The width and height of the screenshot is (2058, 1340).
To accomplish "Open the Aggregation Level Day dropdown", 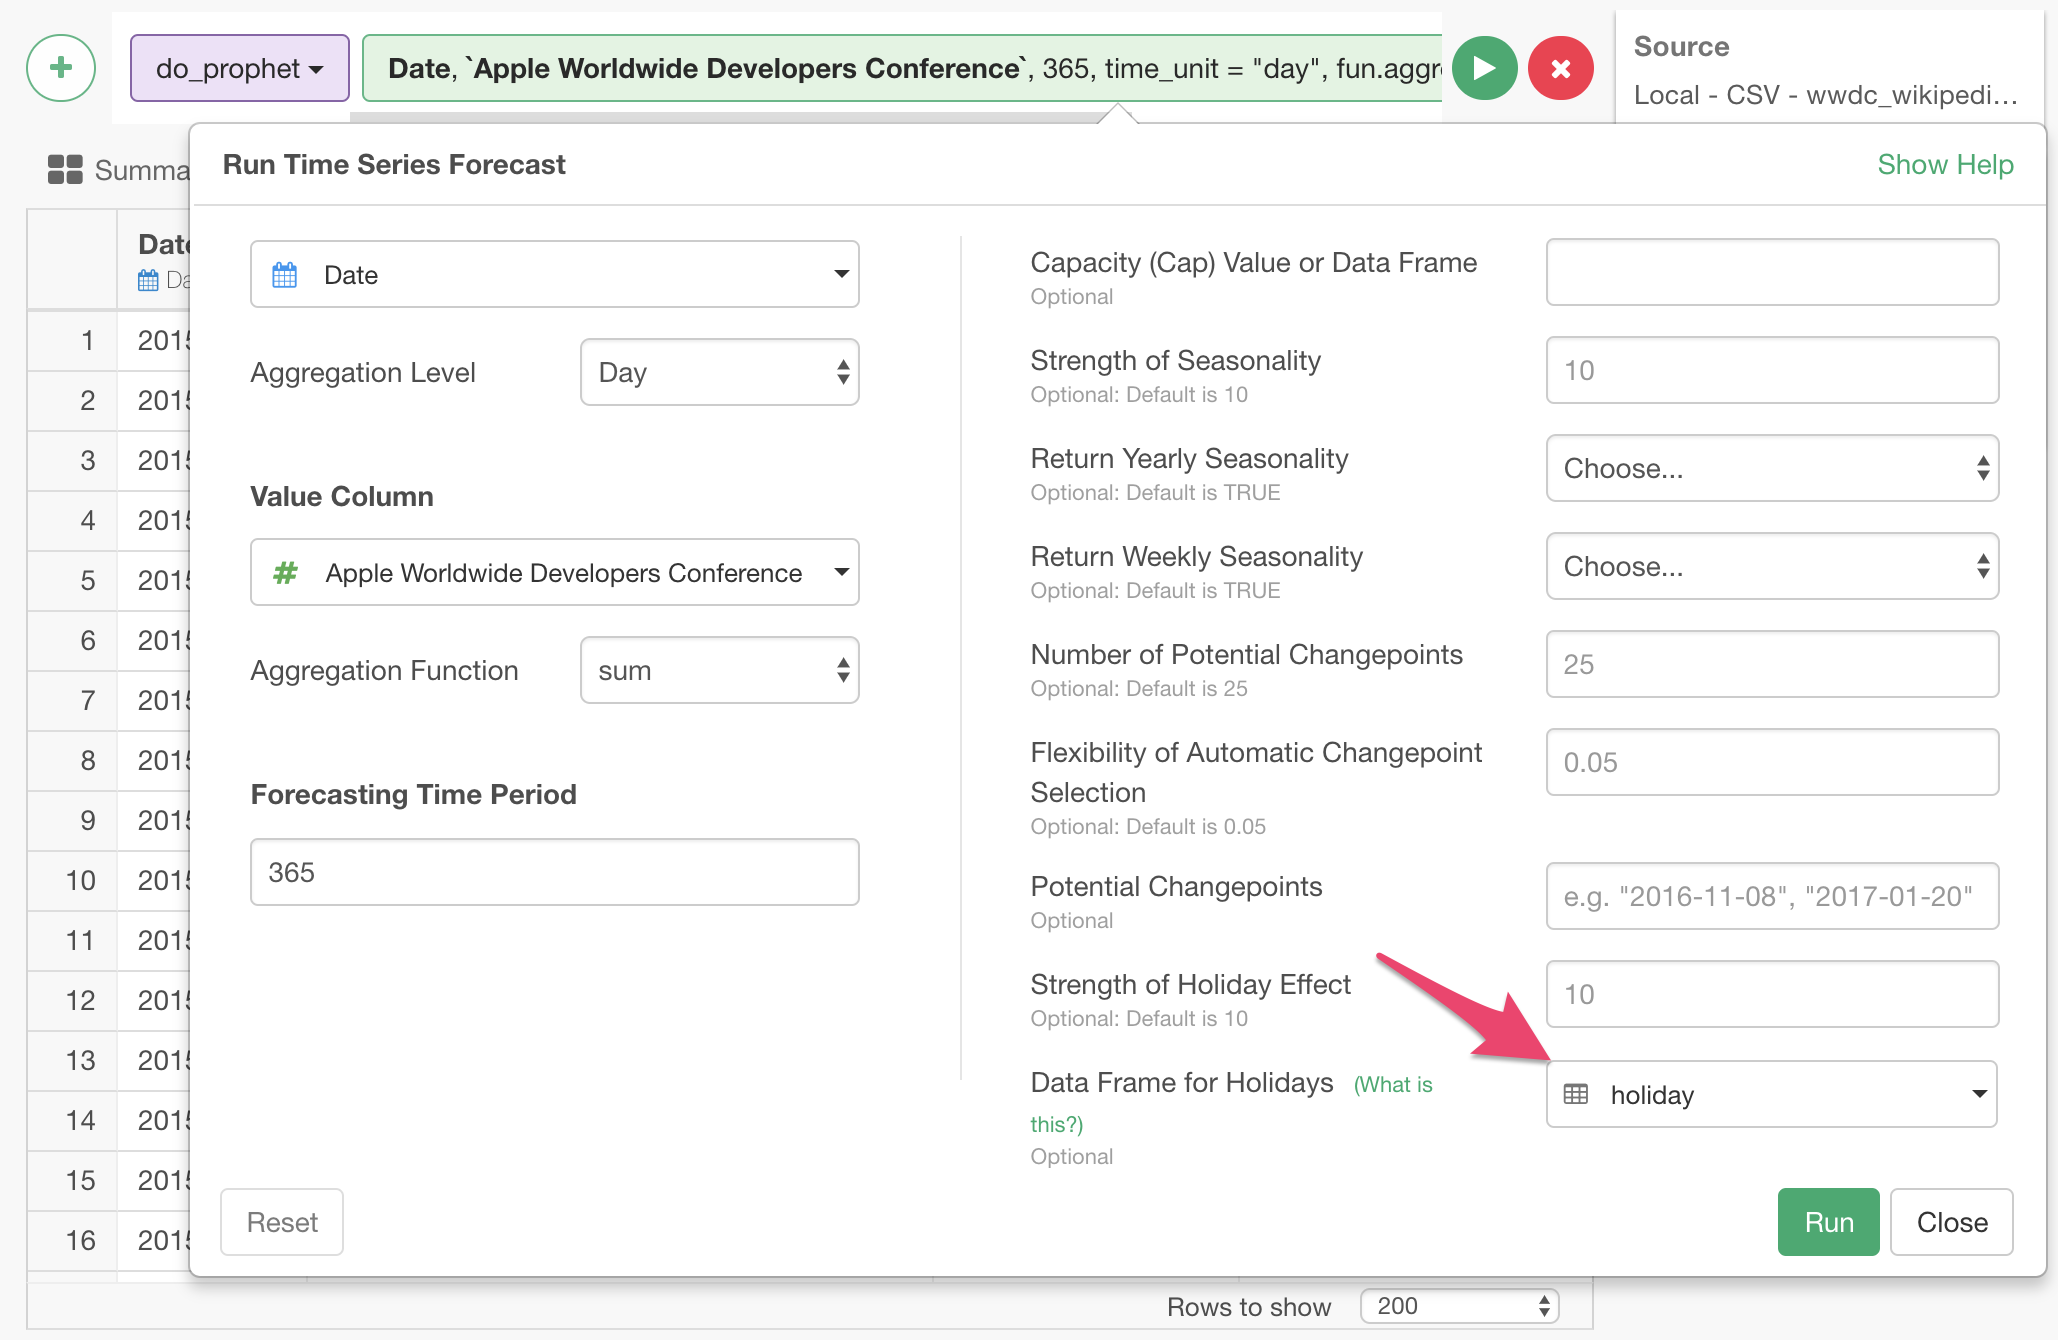I will 719,373.
